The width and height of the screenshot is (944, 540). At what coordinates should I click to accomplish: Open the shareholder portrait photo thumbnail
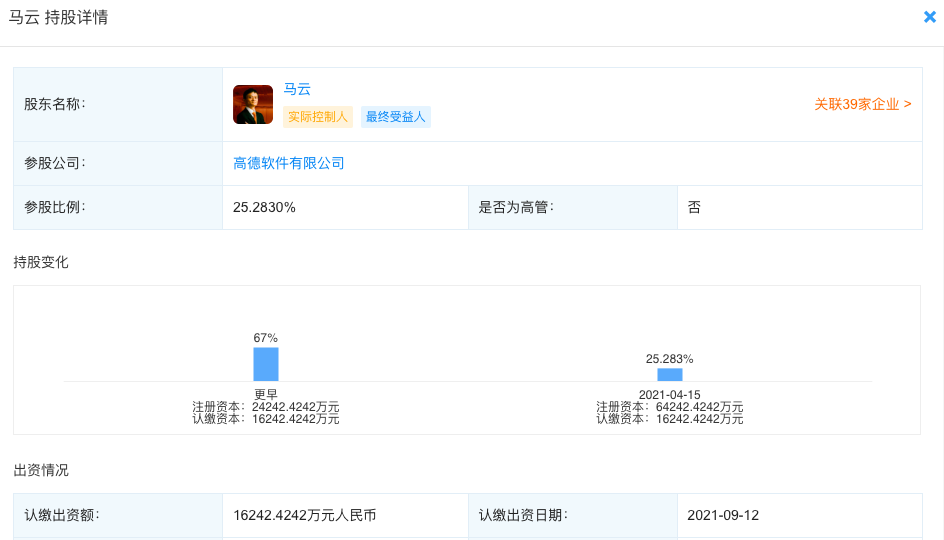pyautogui.click(x=253, y=105)
